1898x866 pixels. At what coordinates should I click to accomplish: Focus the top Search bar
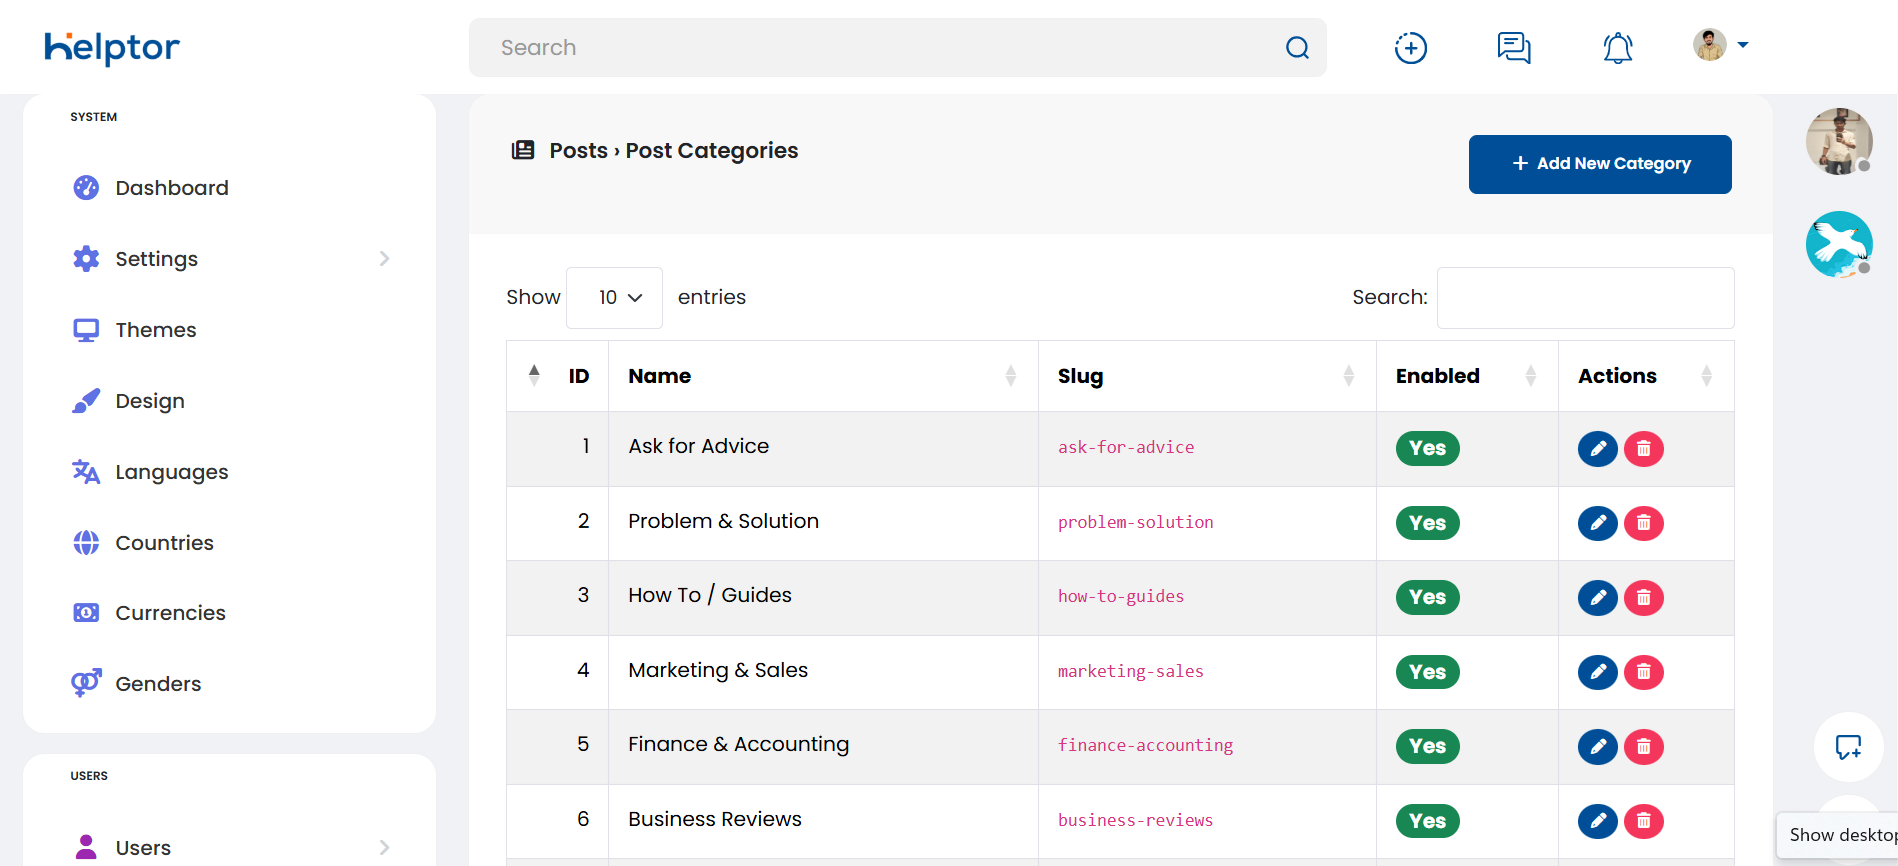(898, 47)
